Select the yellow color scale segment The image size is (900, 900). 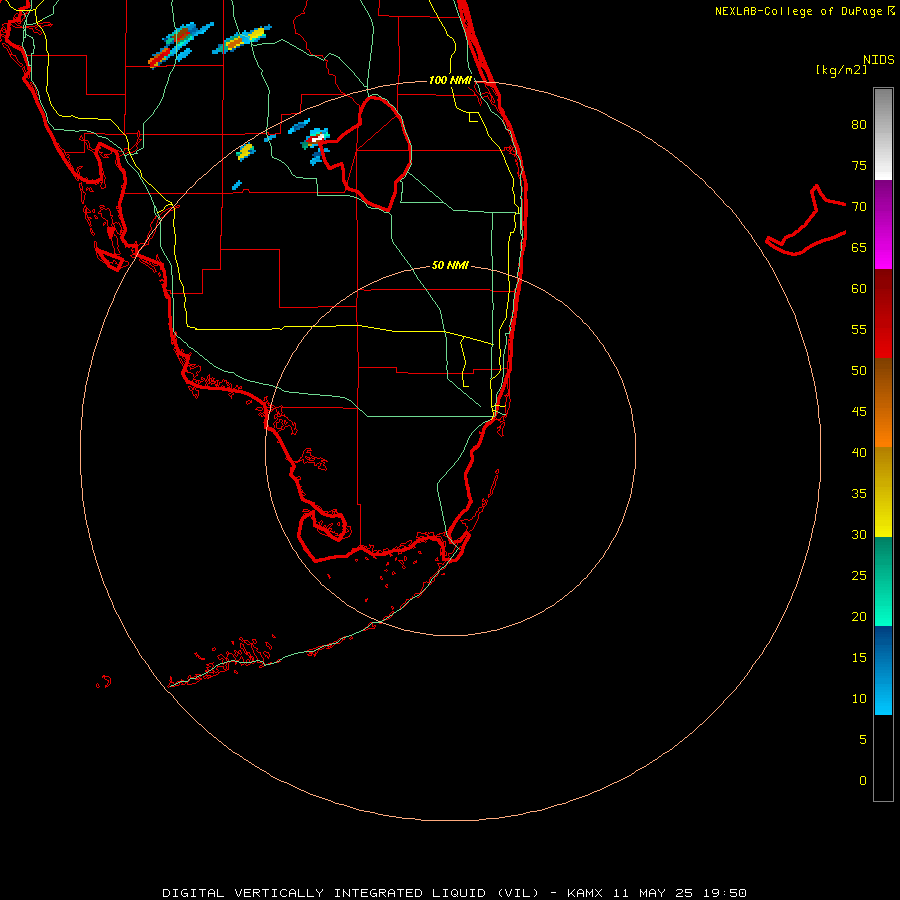tap(883, 492)
